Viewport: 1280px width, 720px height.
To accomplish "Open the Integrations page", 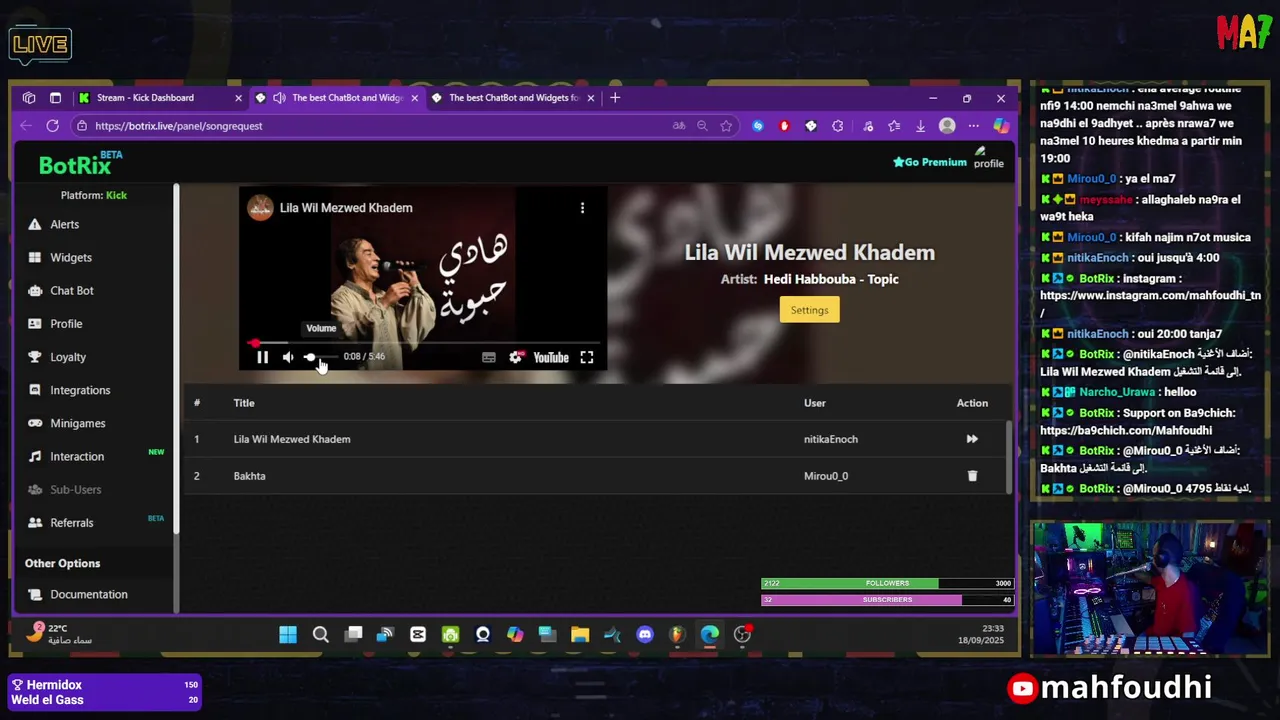I will coord(80,390).
